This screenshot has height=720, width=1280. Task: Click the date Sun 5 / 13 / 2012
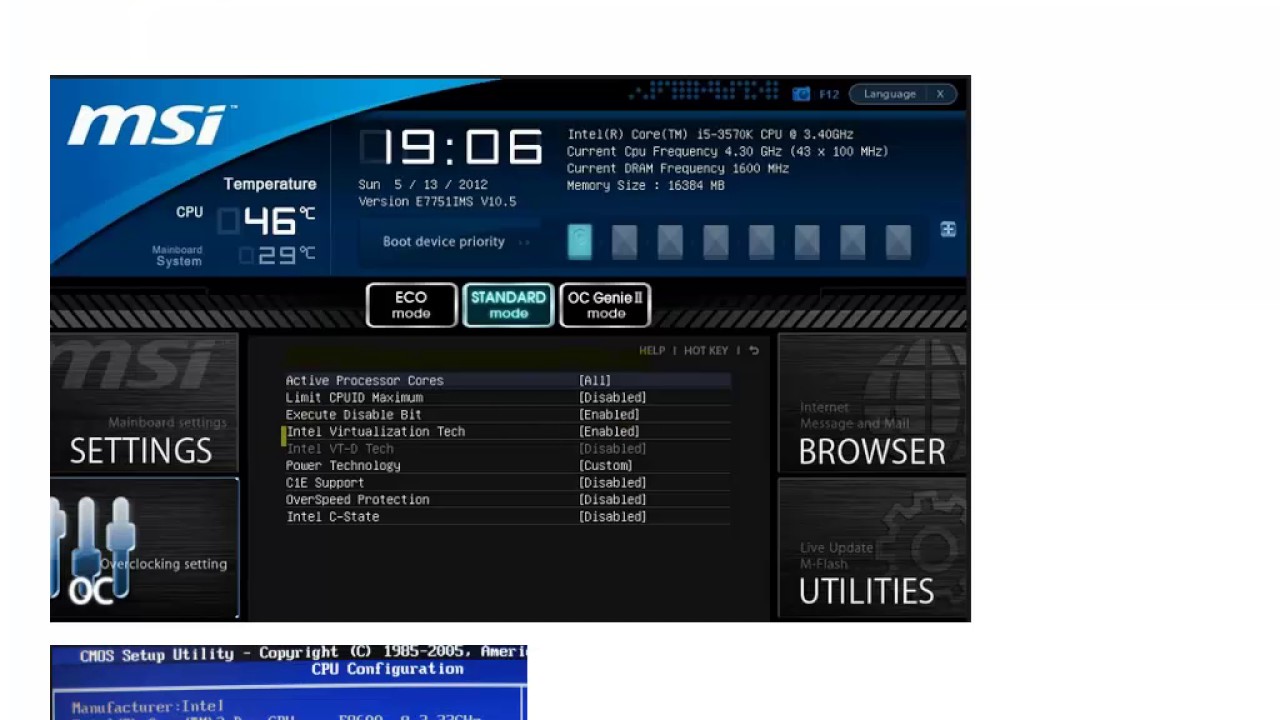coord(423,185)
